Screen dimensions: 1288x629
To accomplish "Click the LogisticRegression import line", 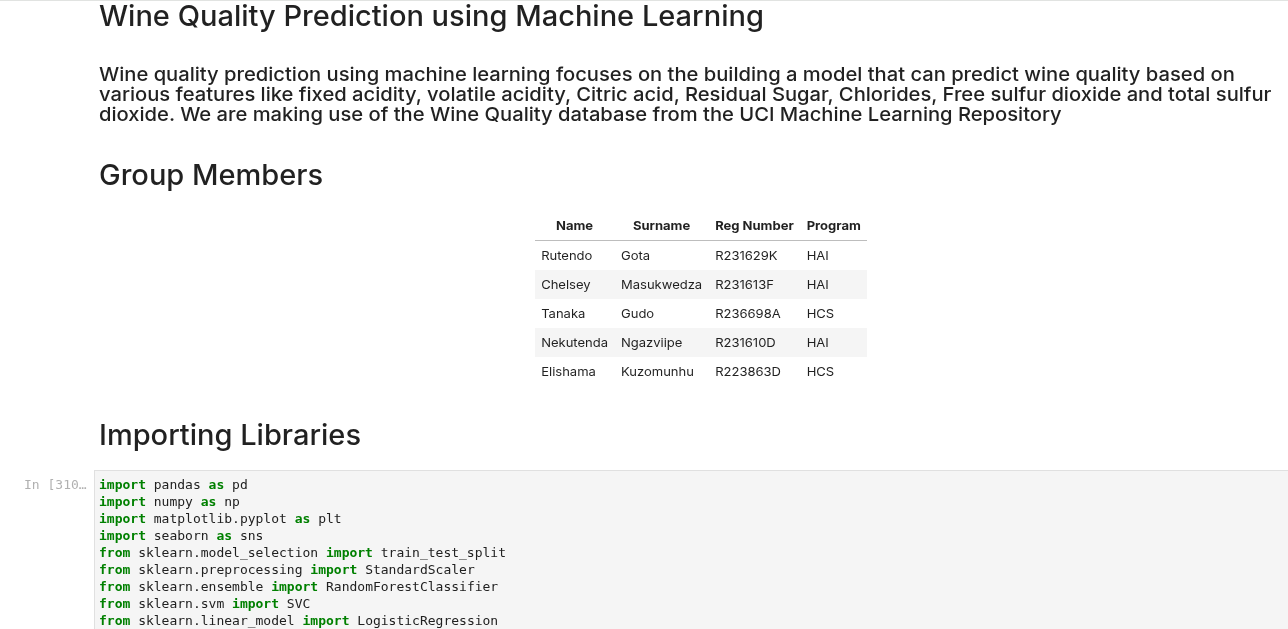I will coord(298,621).
